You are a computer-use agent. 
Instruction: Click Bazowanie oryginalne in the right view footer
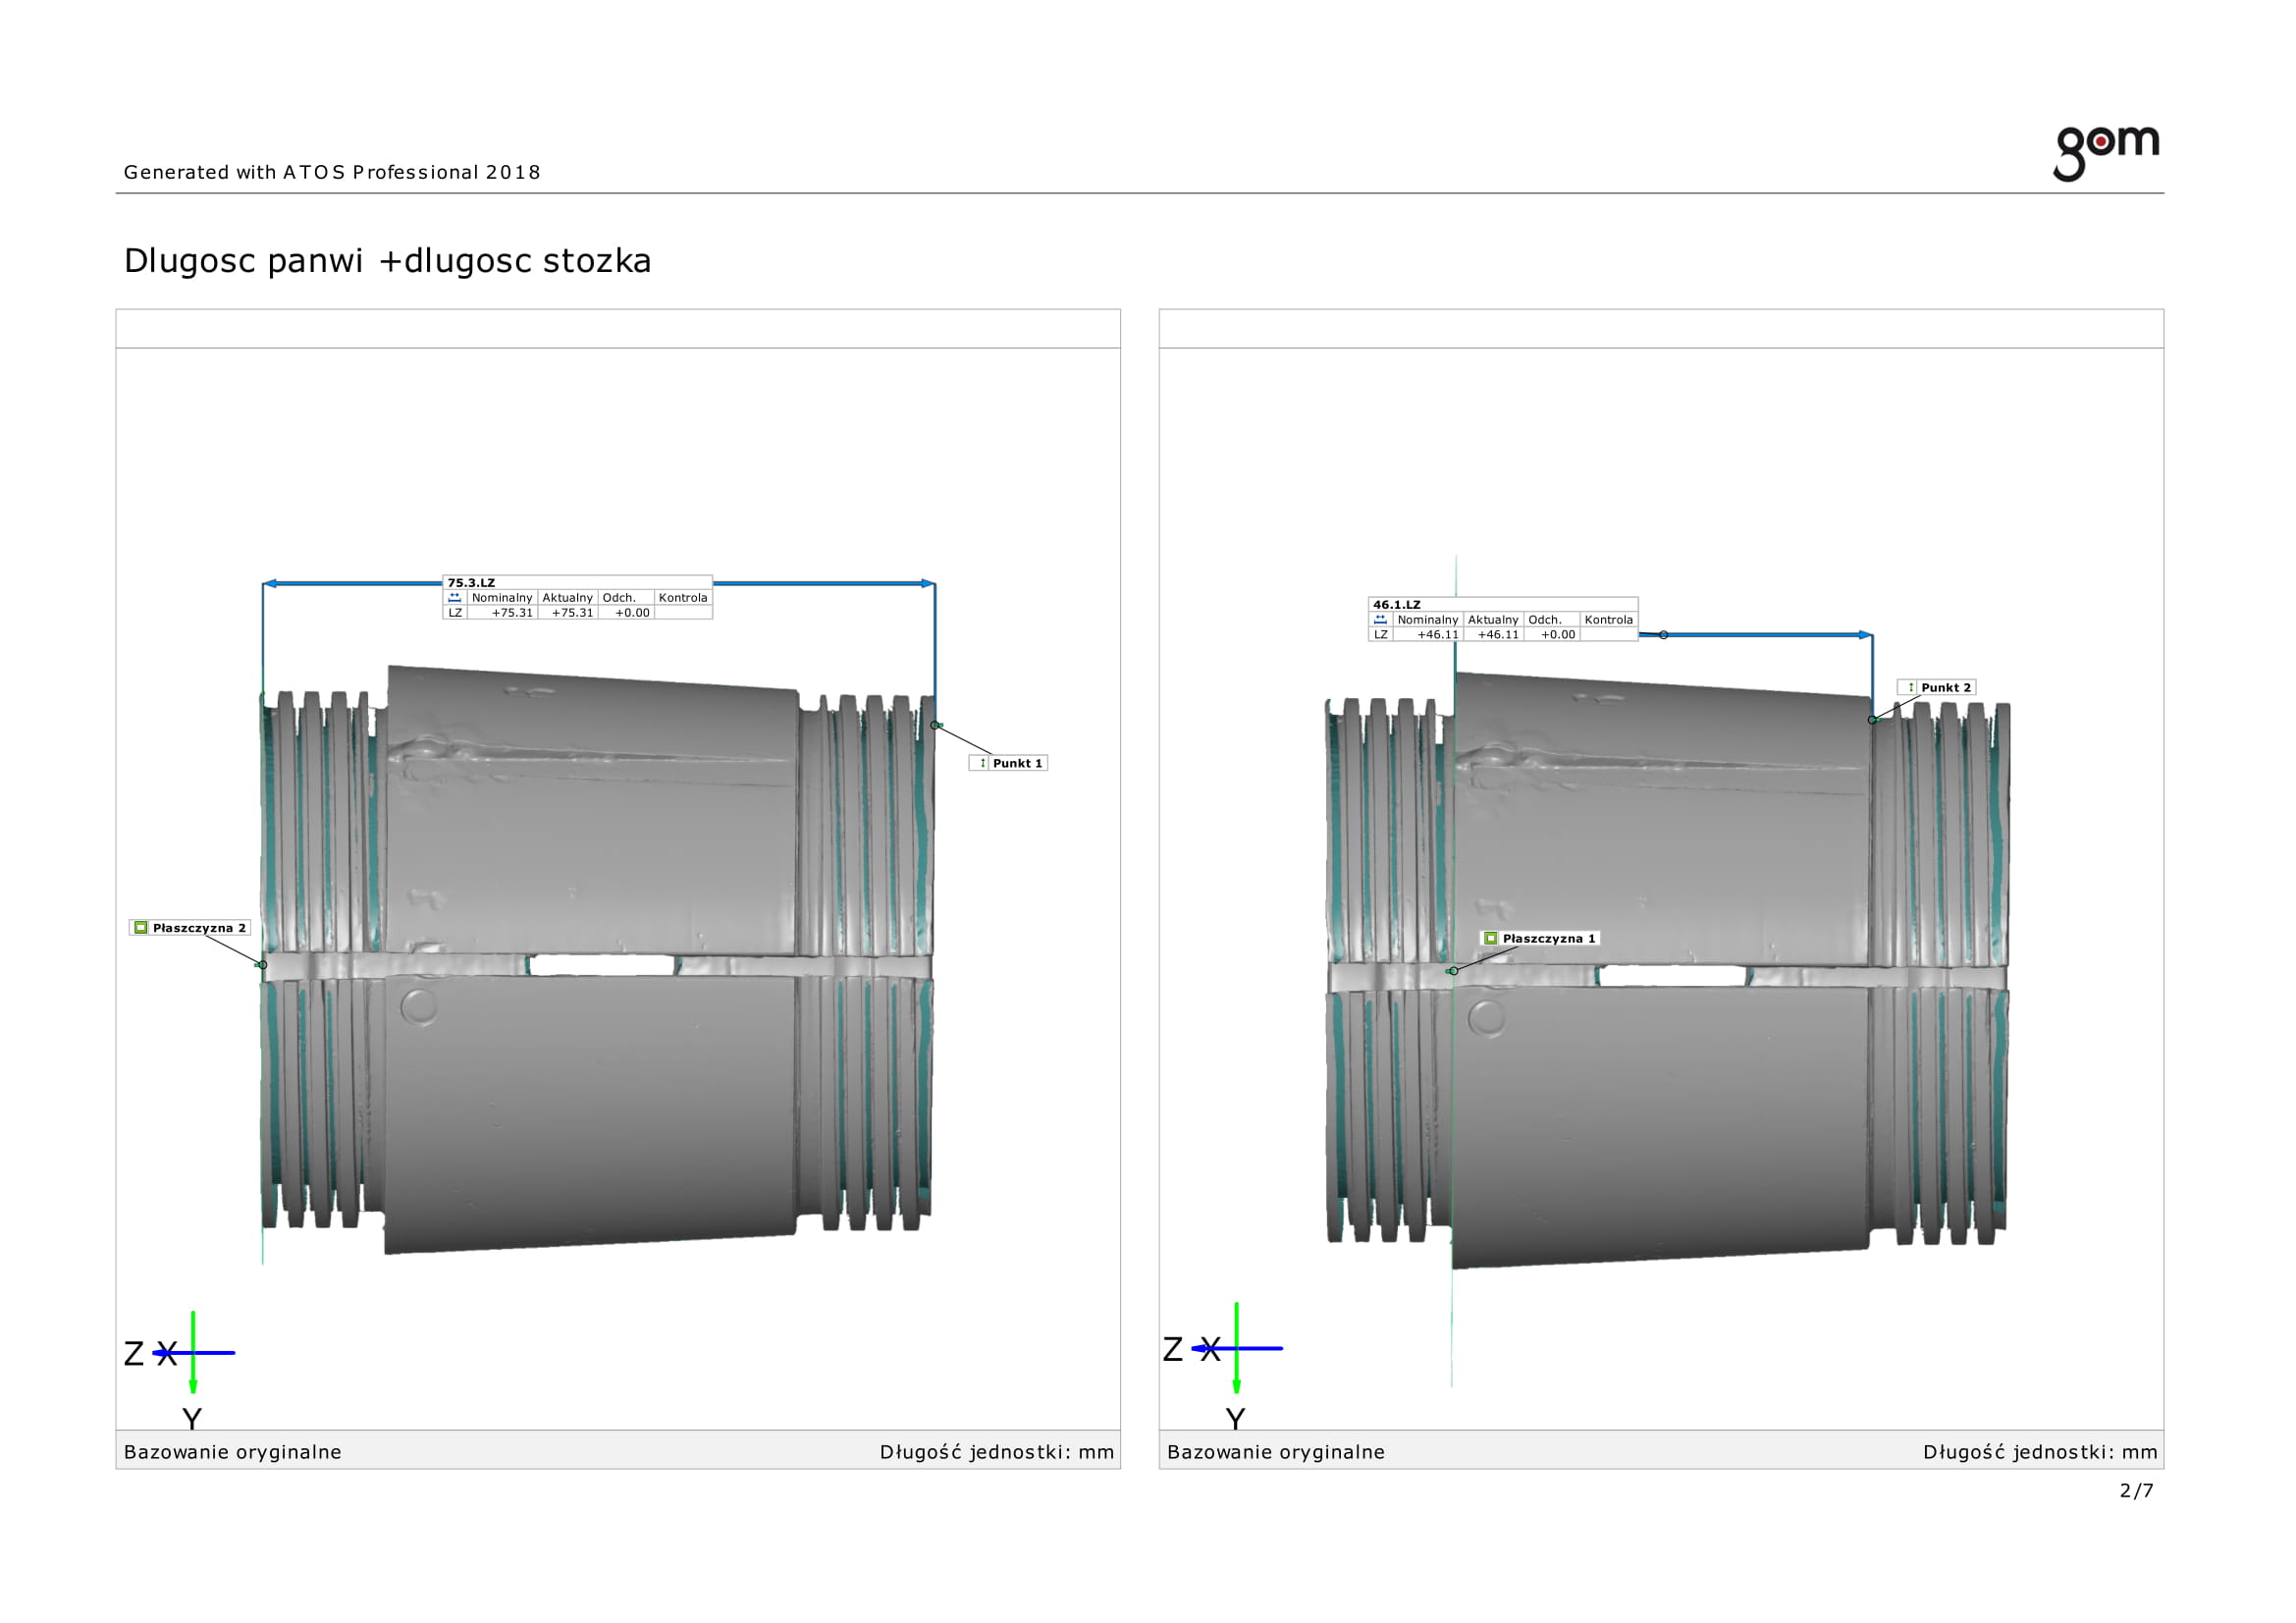pyautogui.click(x=1276, y=1452)
